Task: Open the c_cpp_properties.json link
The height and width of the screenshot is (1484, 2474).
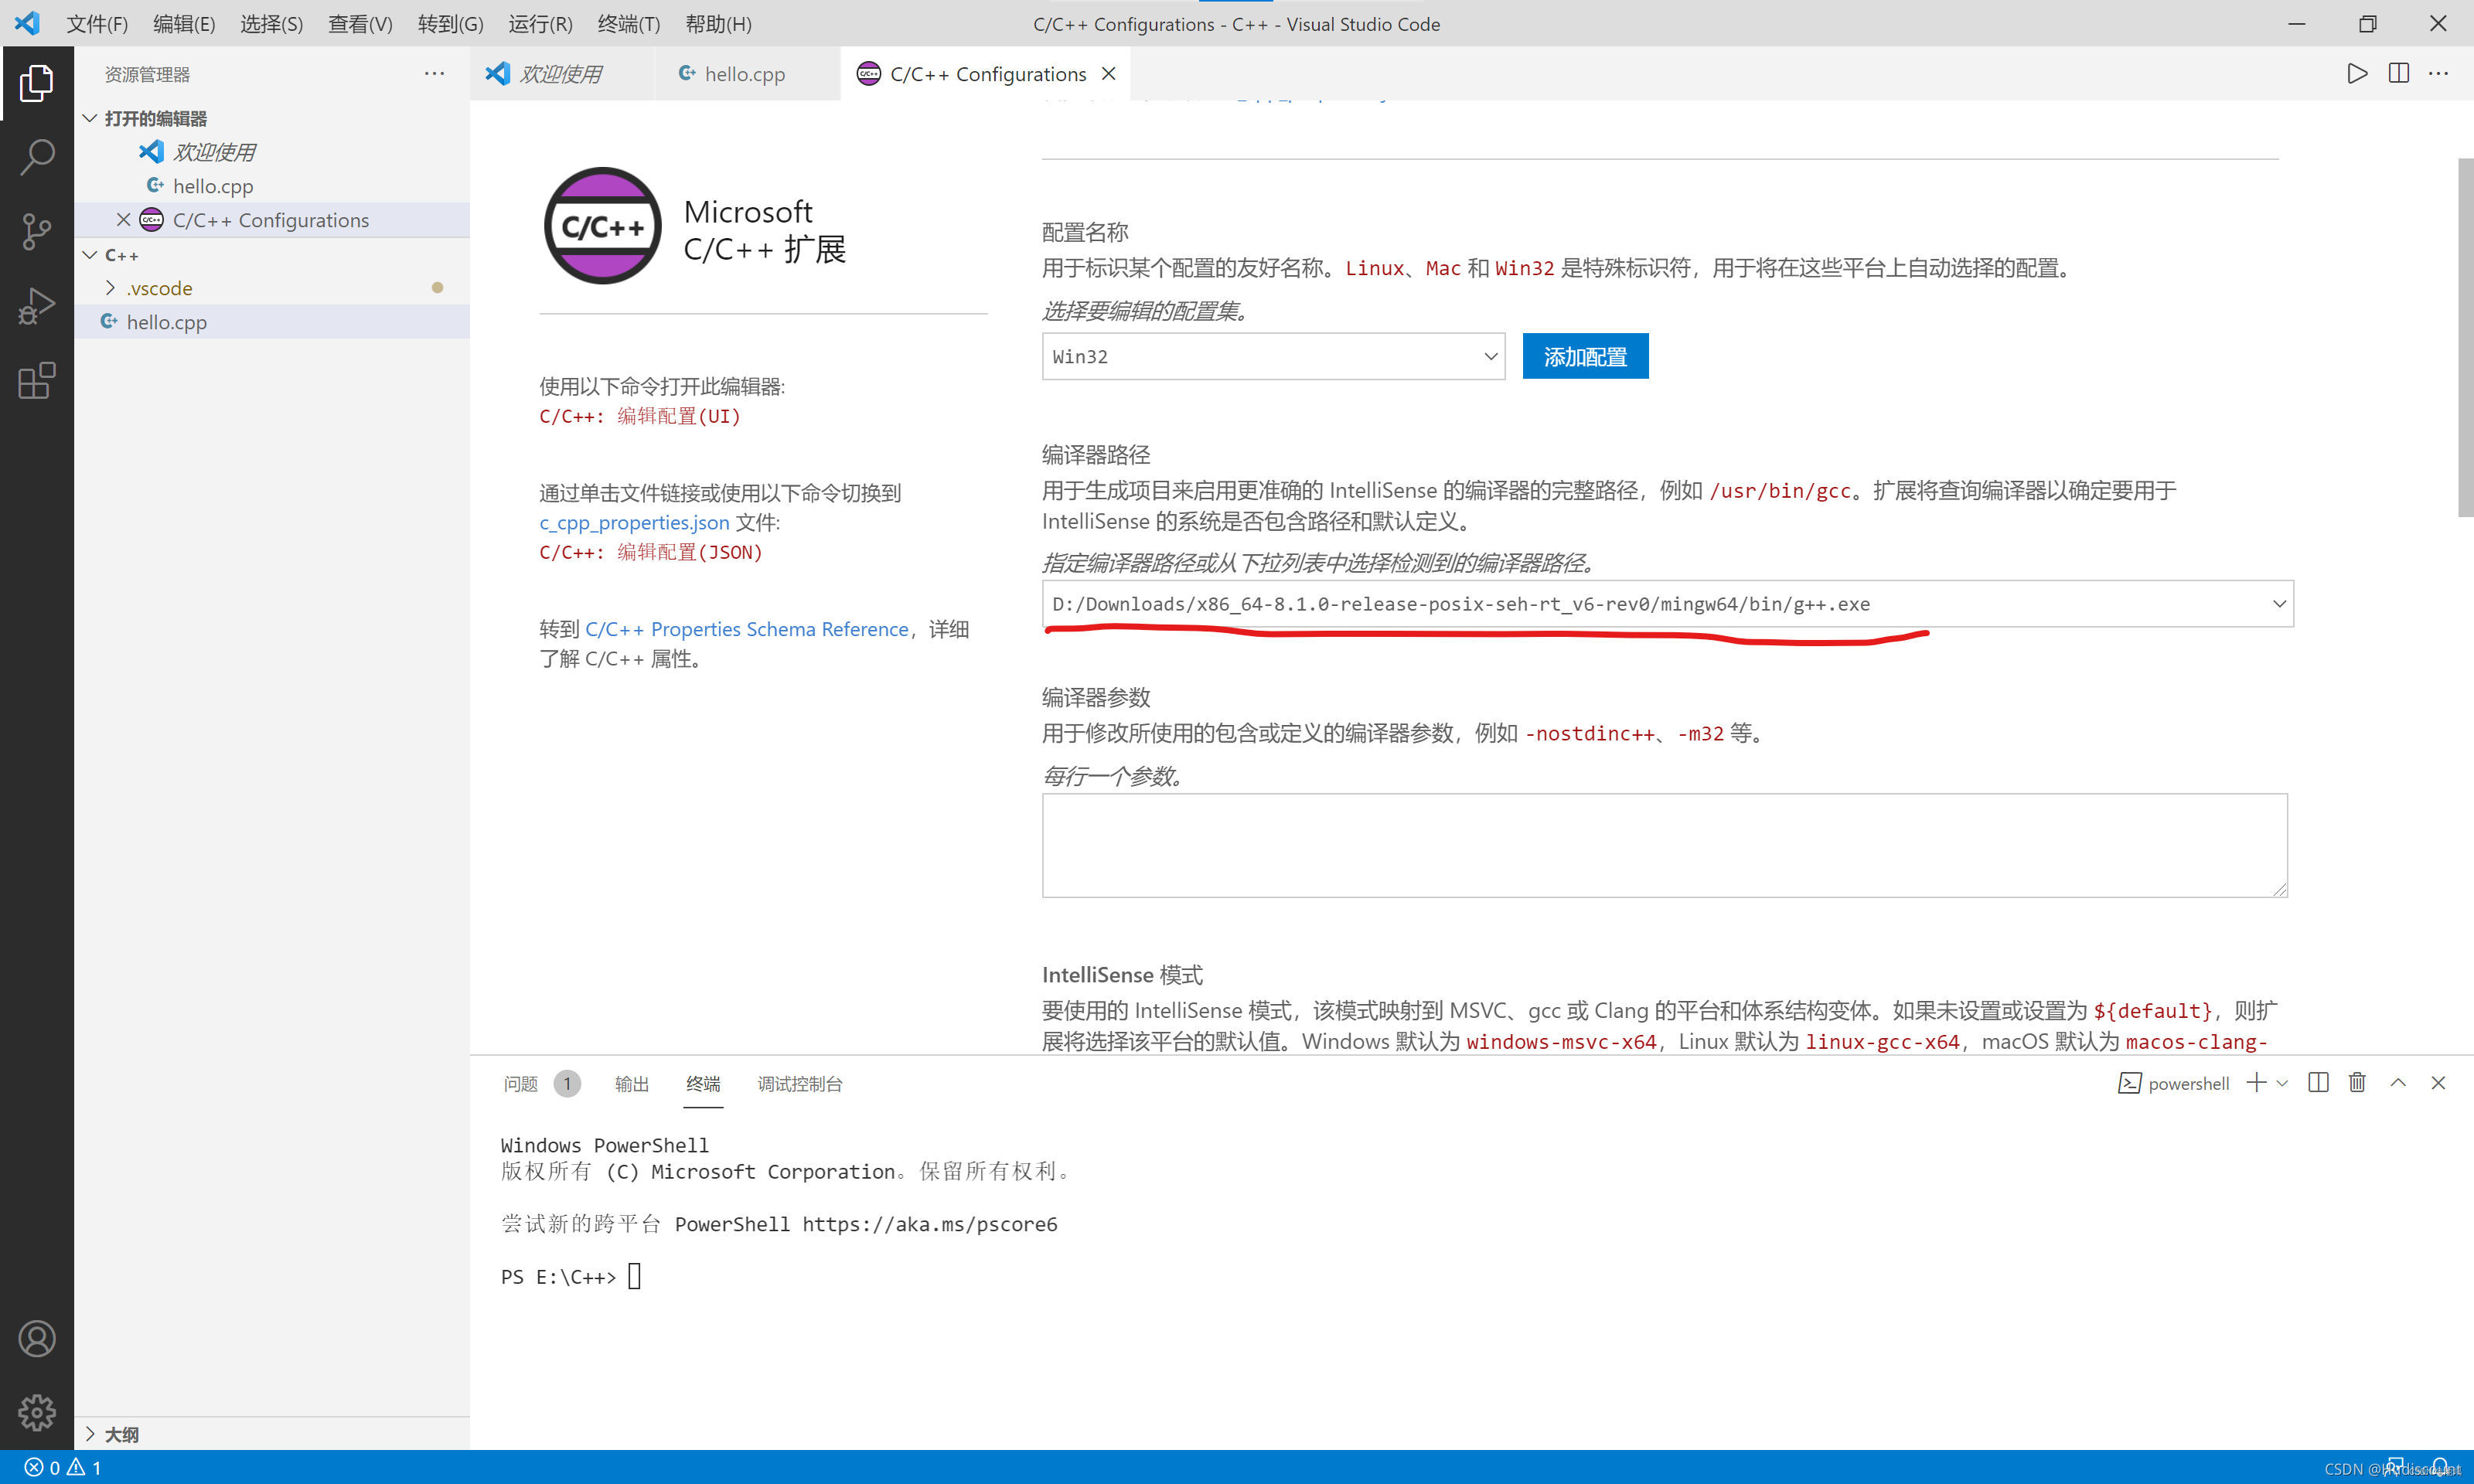Action: (633, 522)
